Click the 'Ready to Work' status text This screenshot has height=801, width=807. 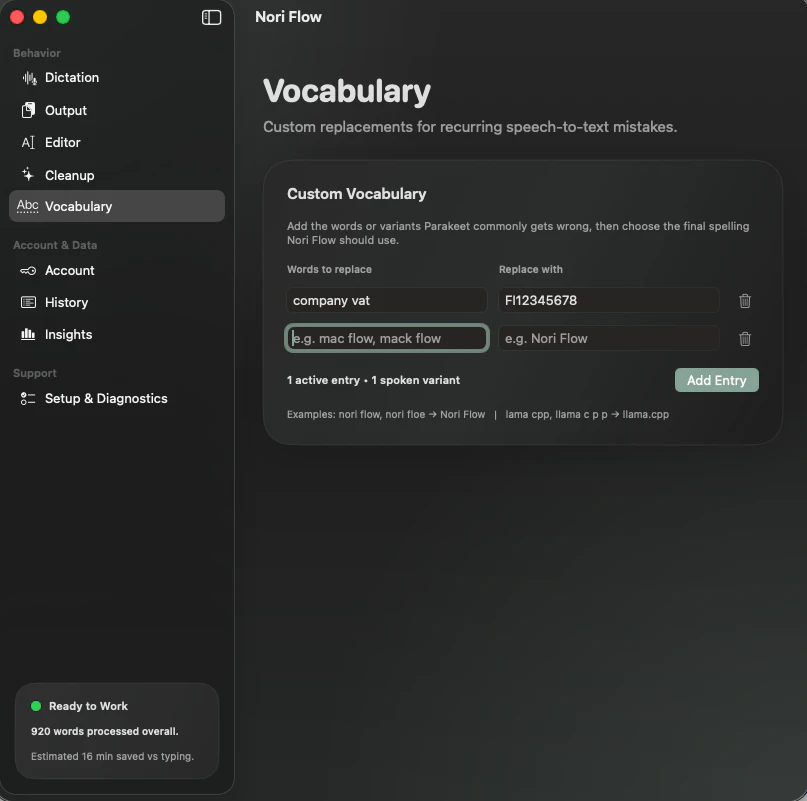(88, 706)
